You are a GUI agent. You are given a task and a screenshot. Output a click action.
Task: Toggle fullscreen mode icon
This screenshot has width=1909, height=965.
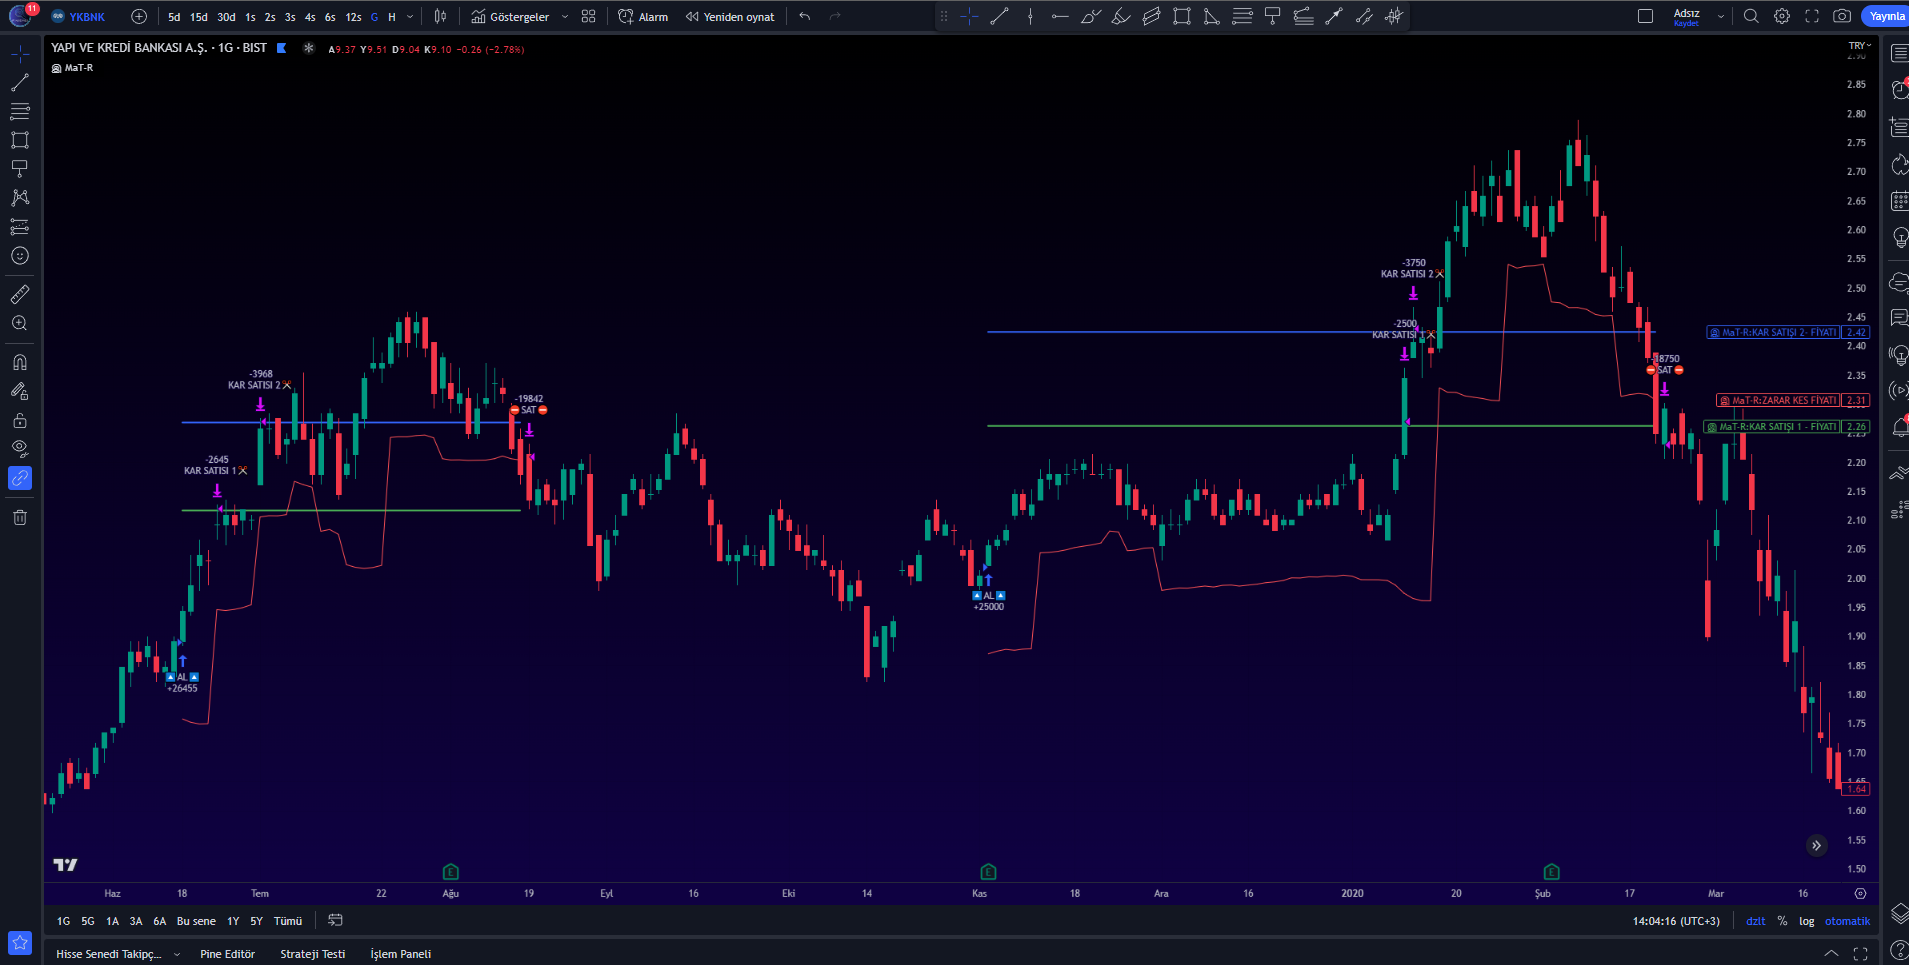coord(1812,16)
